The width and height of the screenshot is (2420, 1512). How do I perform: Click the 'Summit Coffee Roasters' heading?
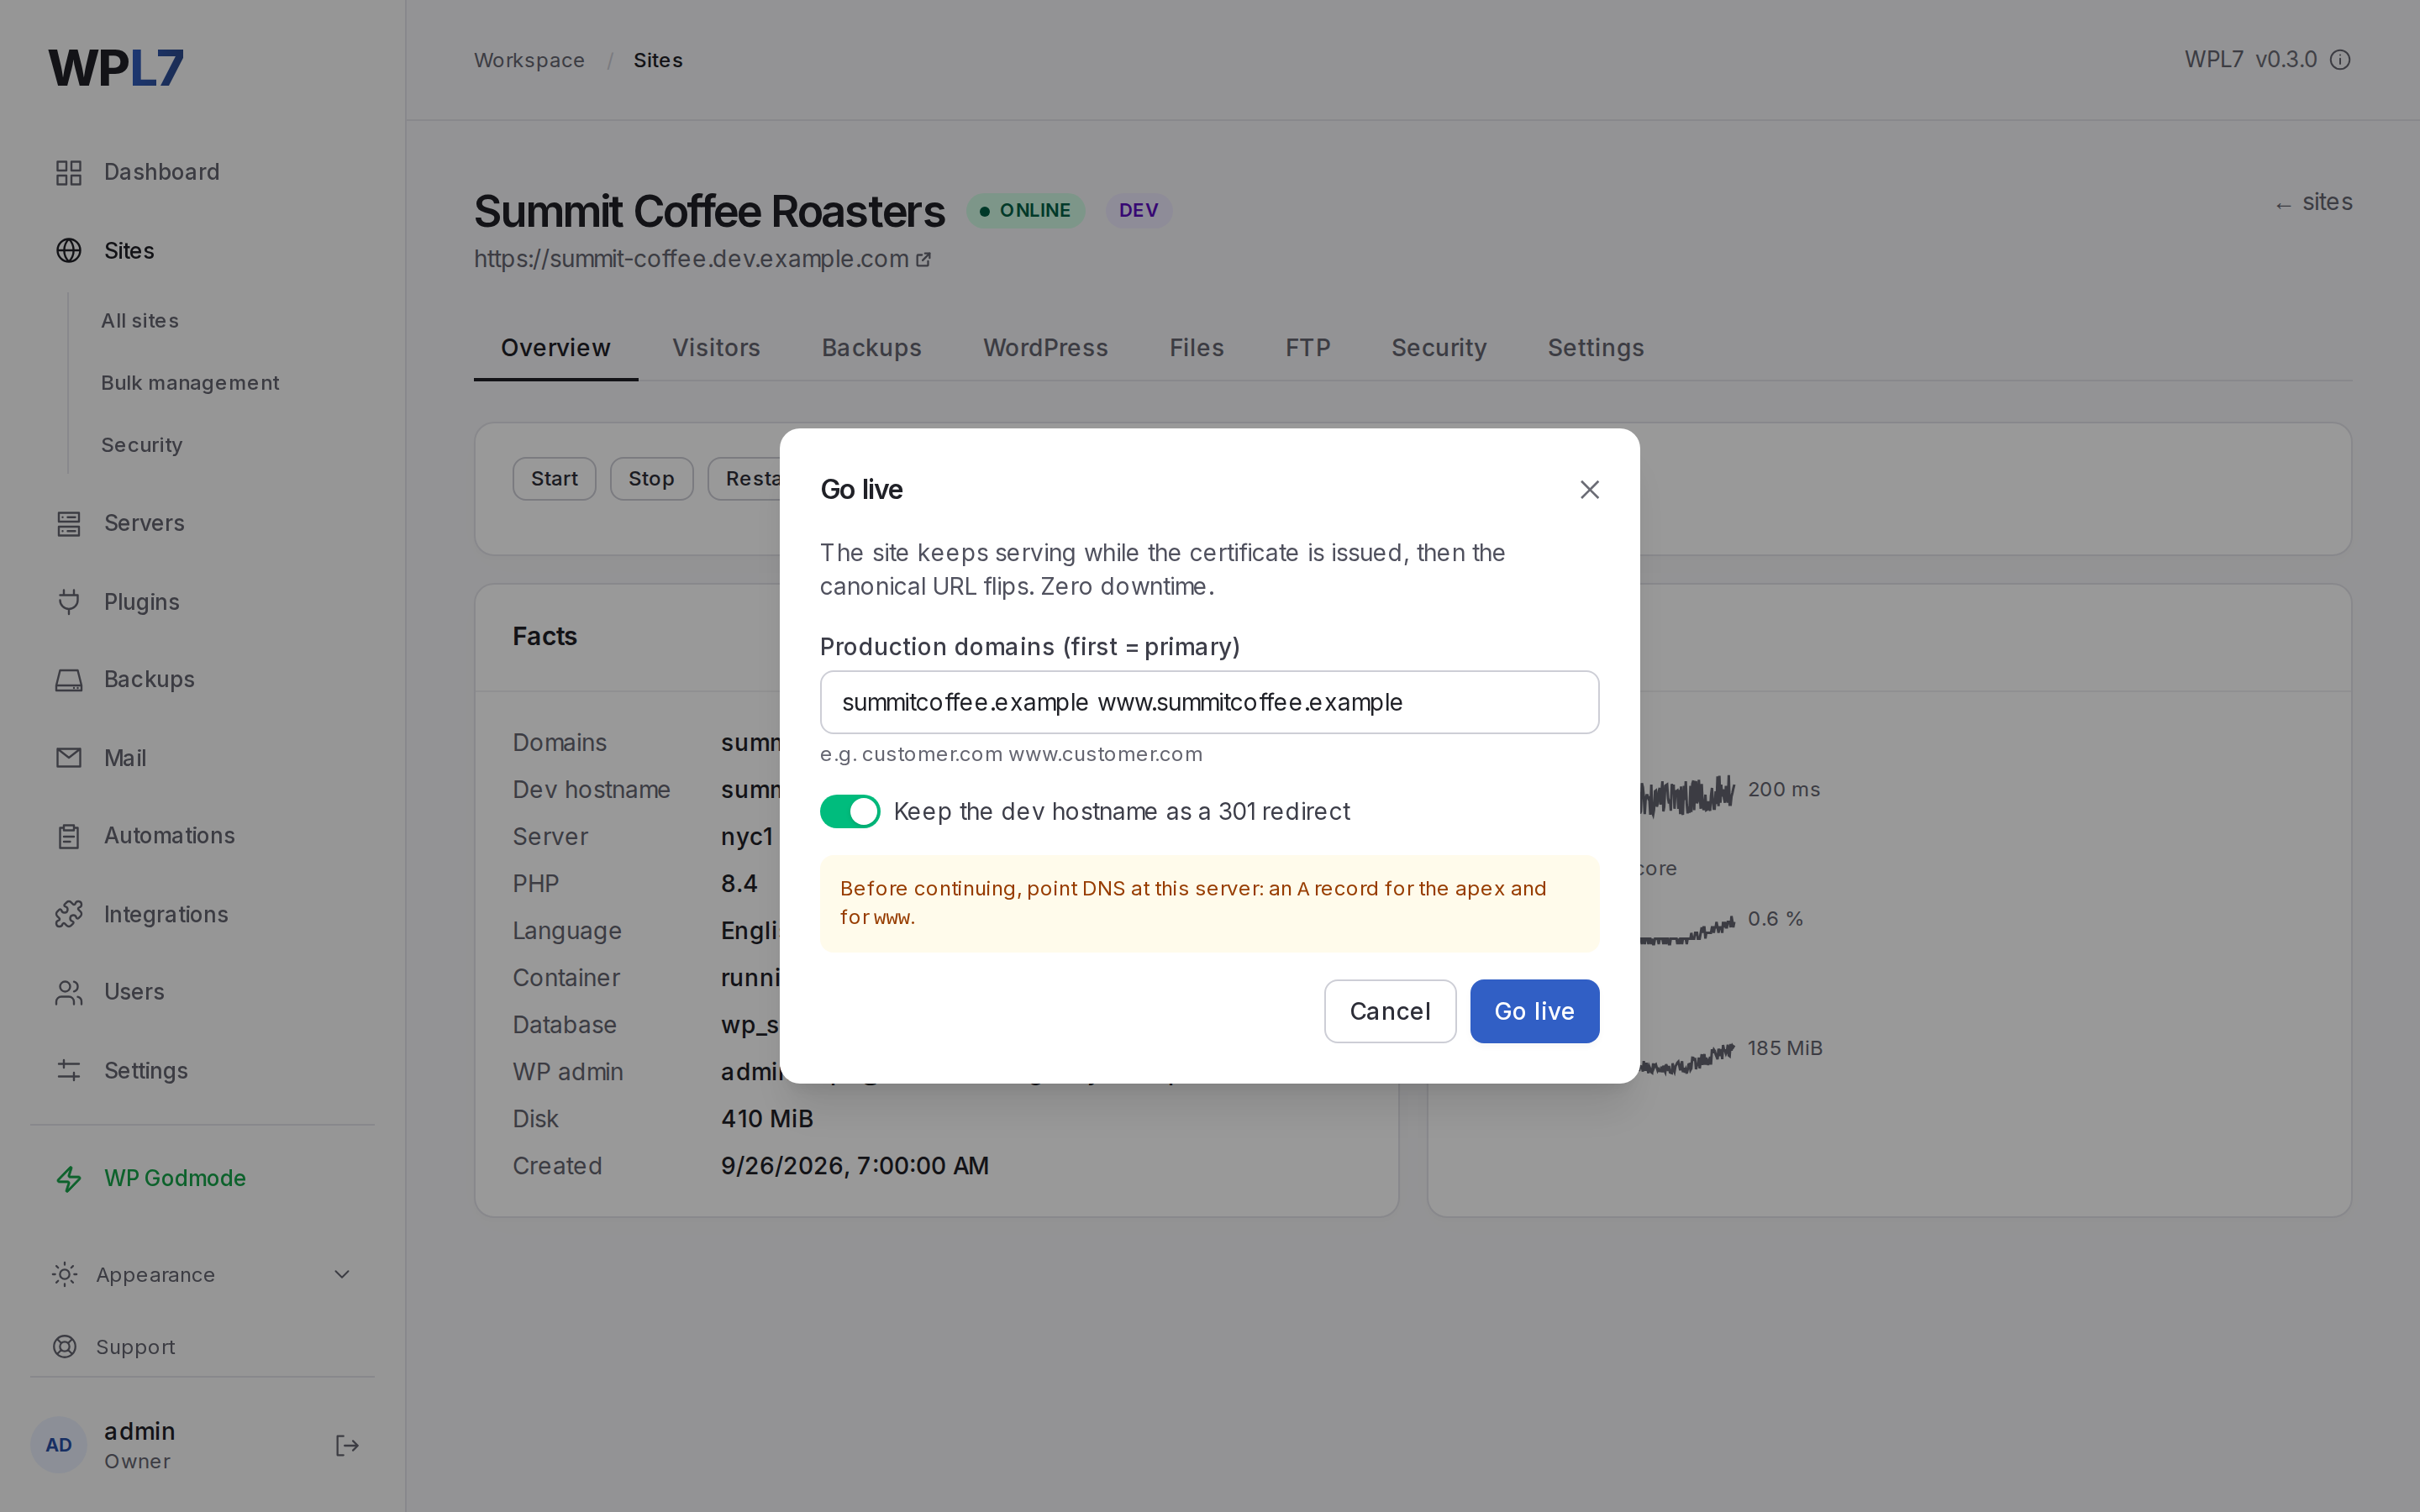709,211
